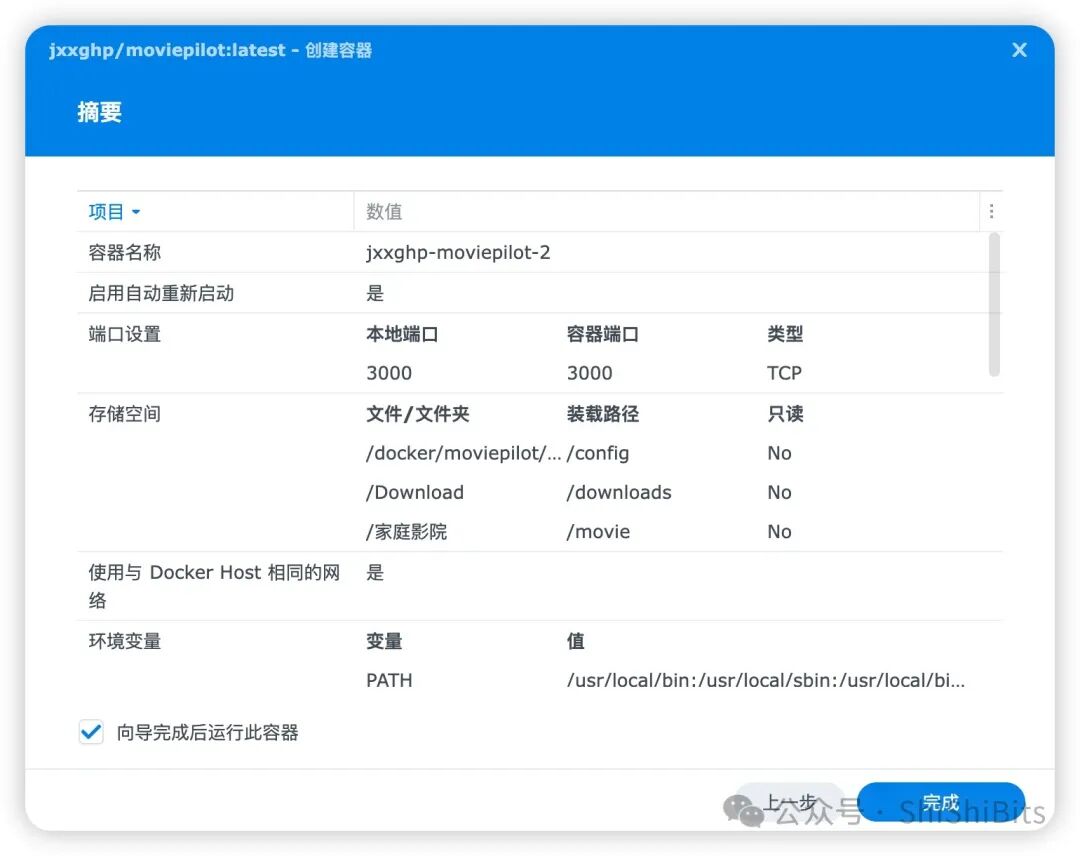Select container name value jxxghp-moviepilot-2

(458, 252)
